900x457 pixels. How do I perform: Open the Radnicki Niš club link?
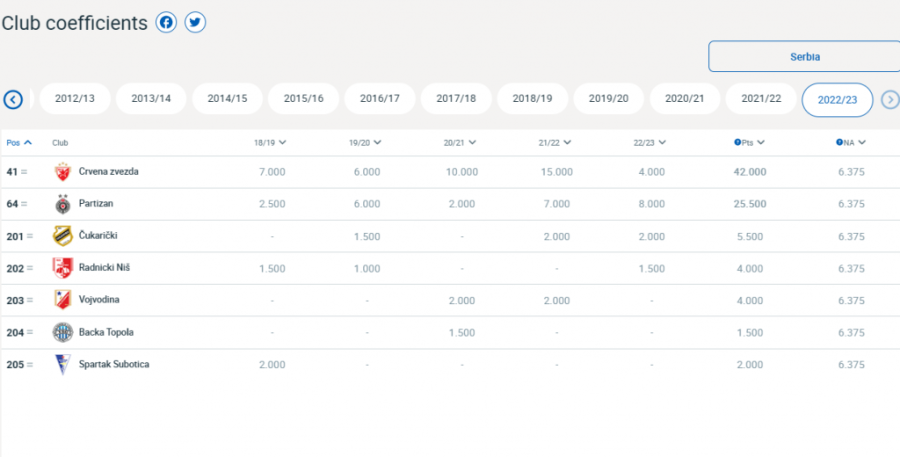pyautogui.click(x=105, y=268)
